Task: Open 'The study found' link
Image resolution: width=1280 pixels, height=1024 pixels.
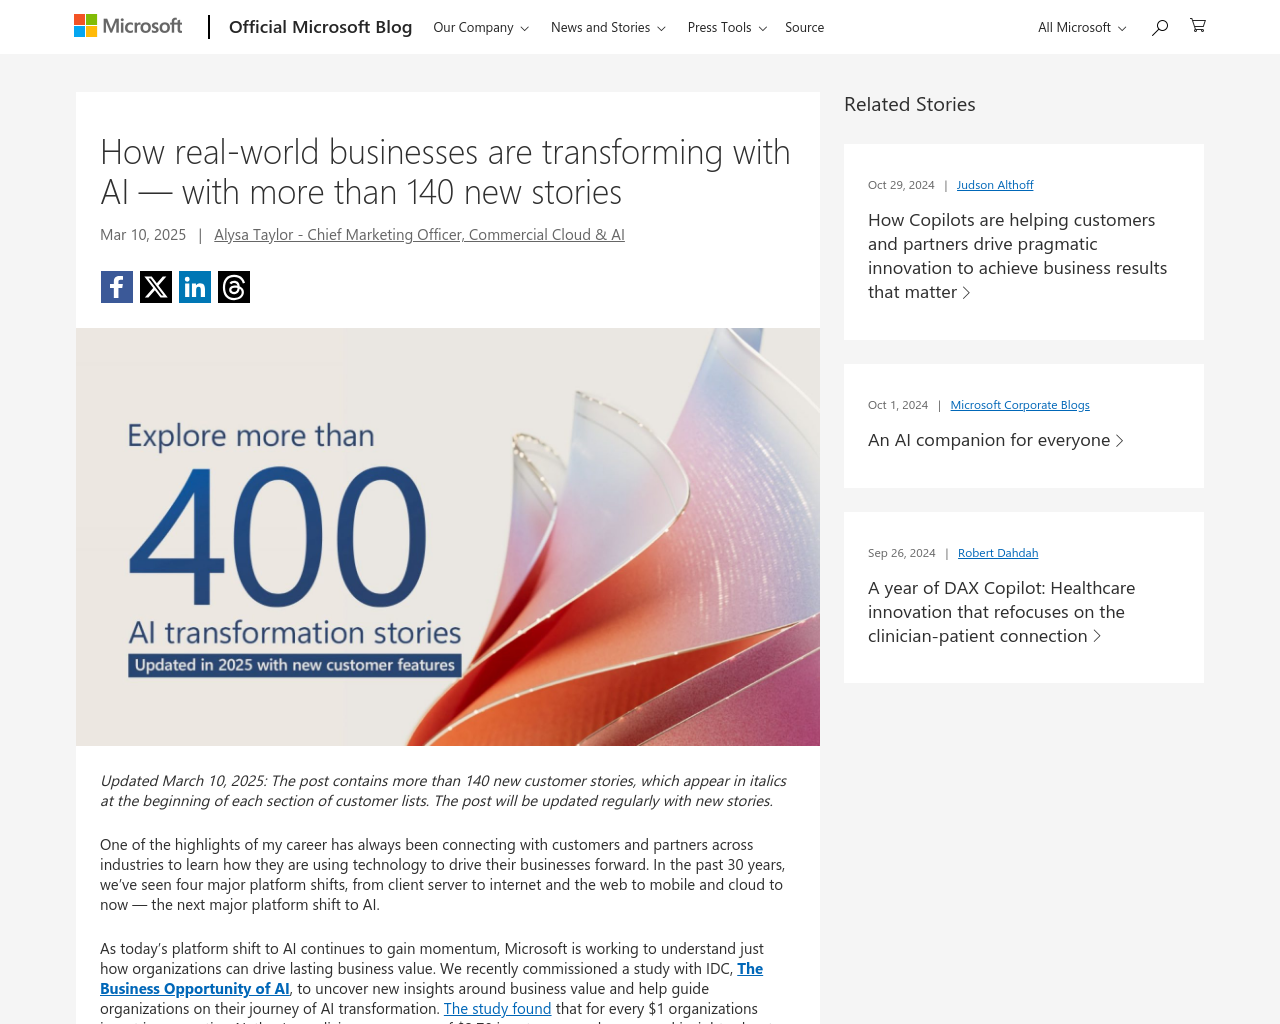Action: tap(497, 1009)
